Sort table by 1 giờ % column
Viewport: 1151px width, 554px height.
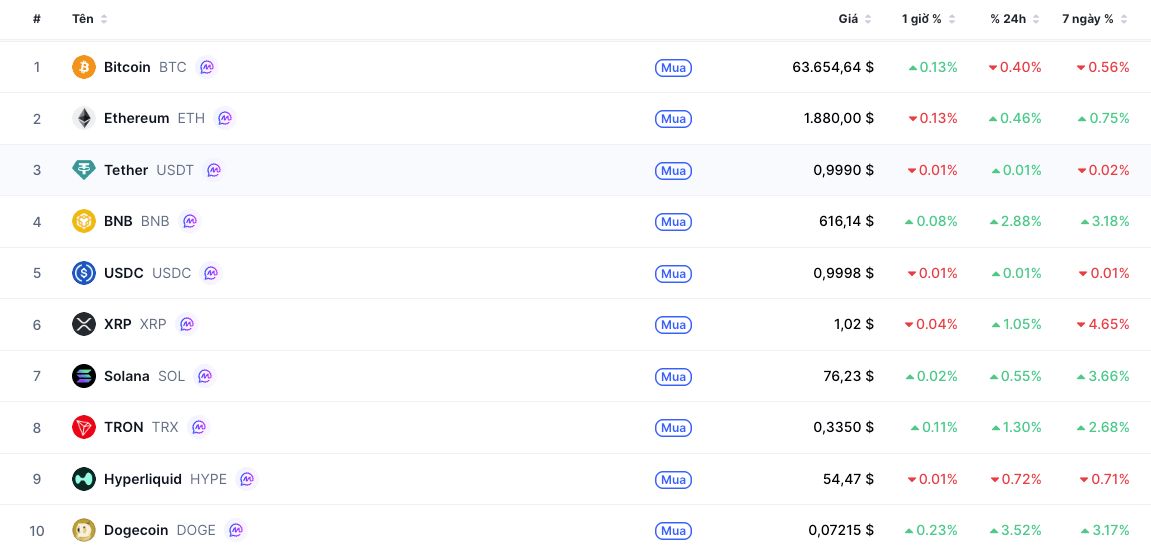[x=929, y=19]
